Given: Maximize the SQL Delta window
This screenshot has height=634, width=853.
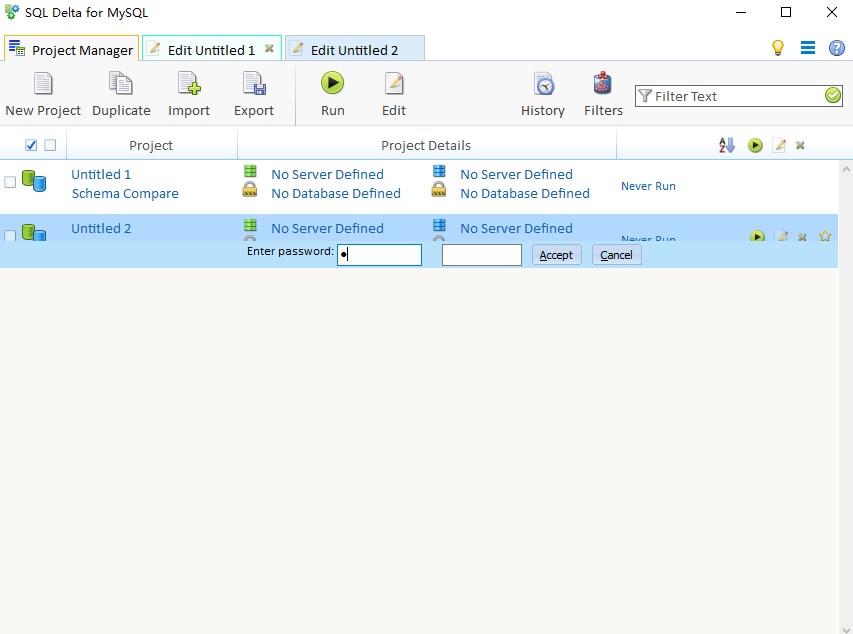Looking at the screenshot, I should [x=786, y=12].
